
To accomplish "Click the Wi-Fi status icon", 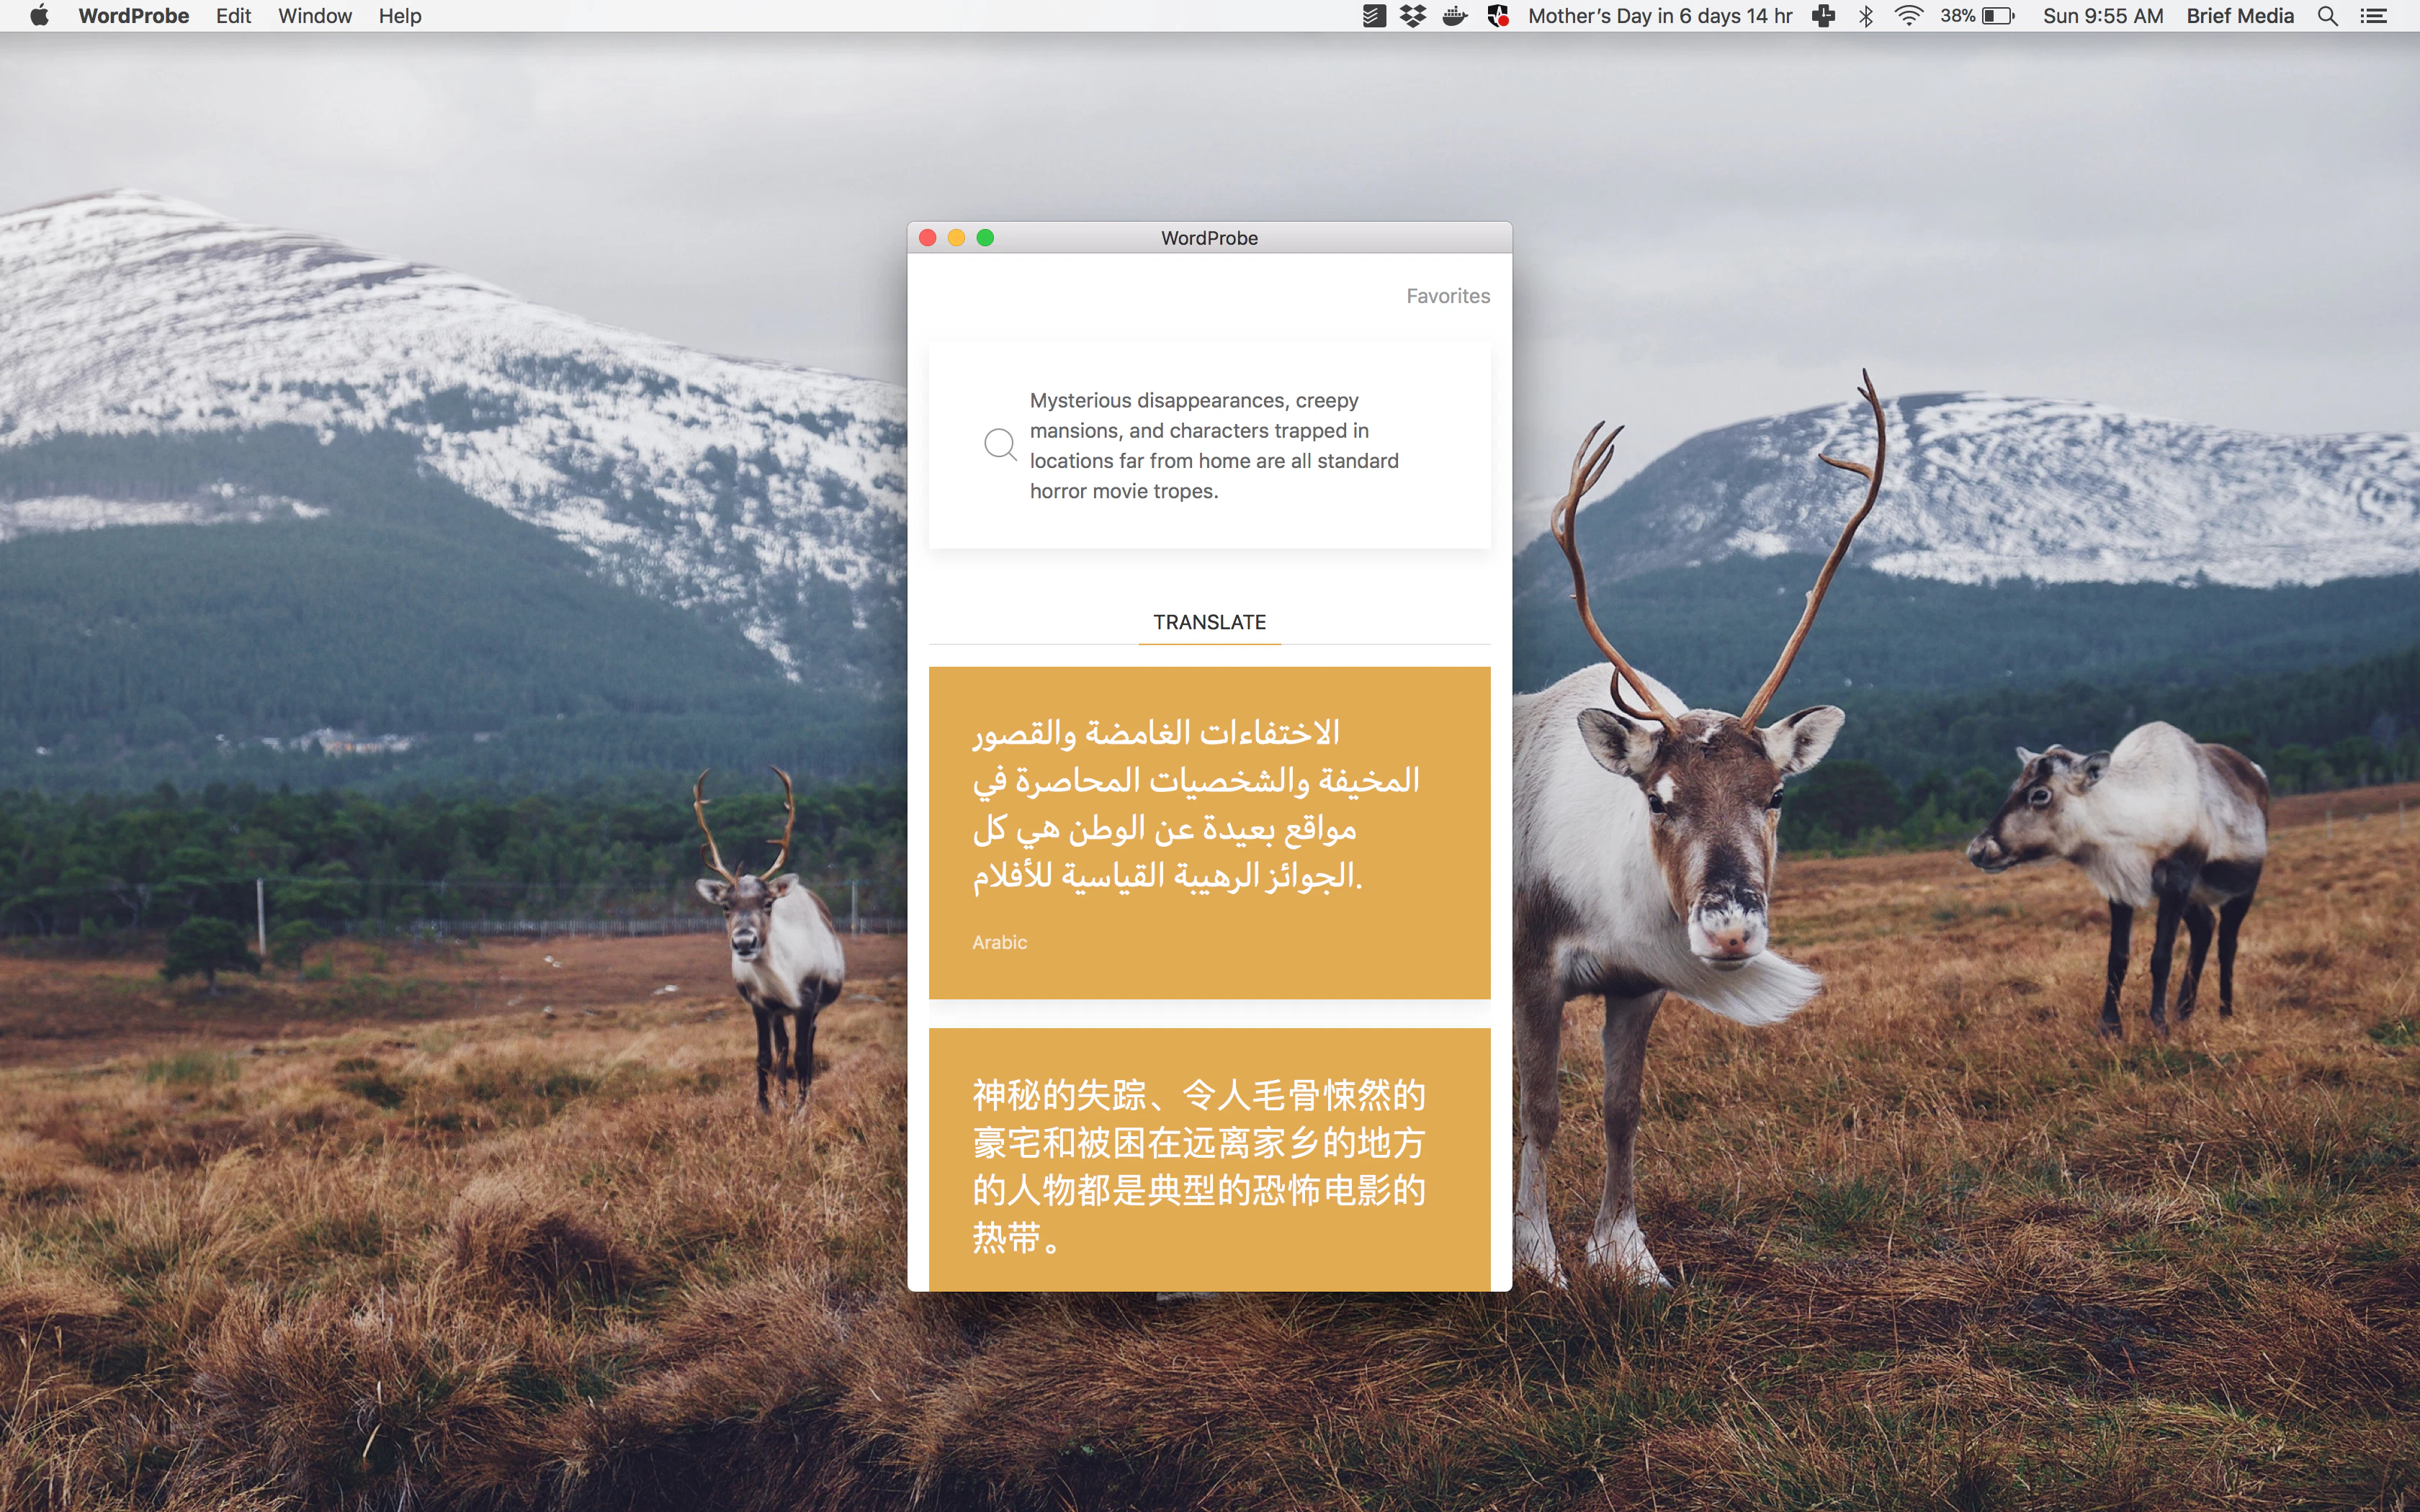I will coord(1910,15).
